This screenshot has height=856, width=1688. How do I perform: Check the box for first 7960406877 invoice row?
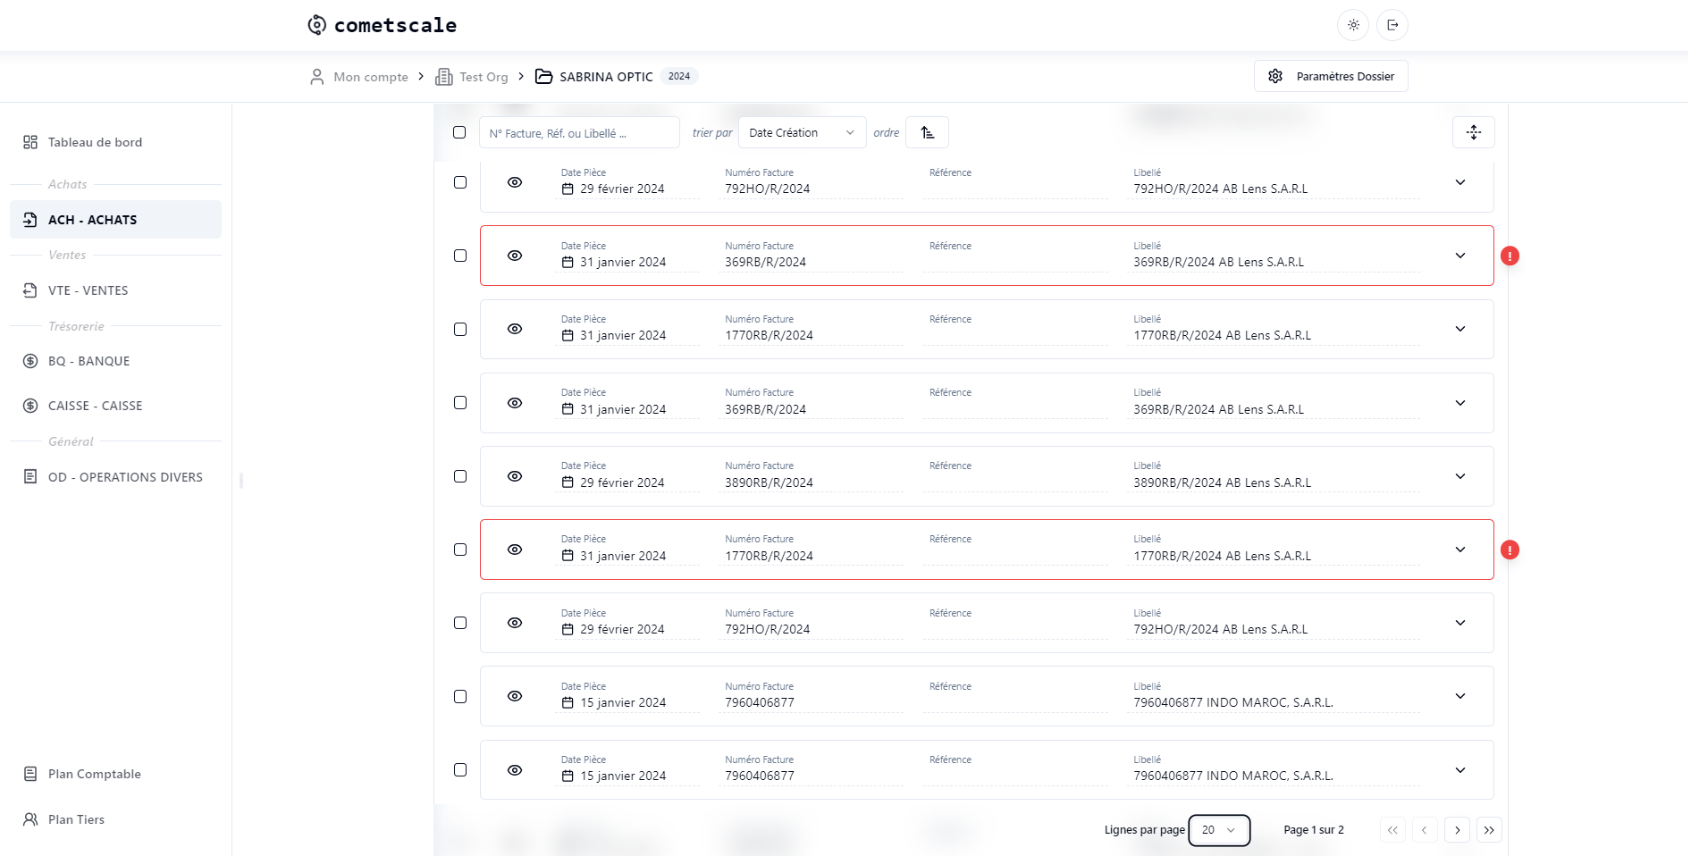point(460,696)
